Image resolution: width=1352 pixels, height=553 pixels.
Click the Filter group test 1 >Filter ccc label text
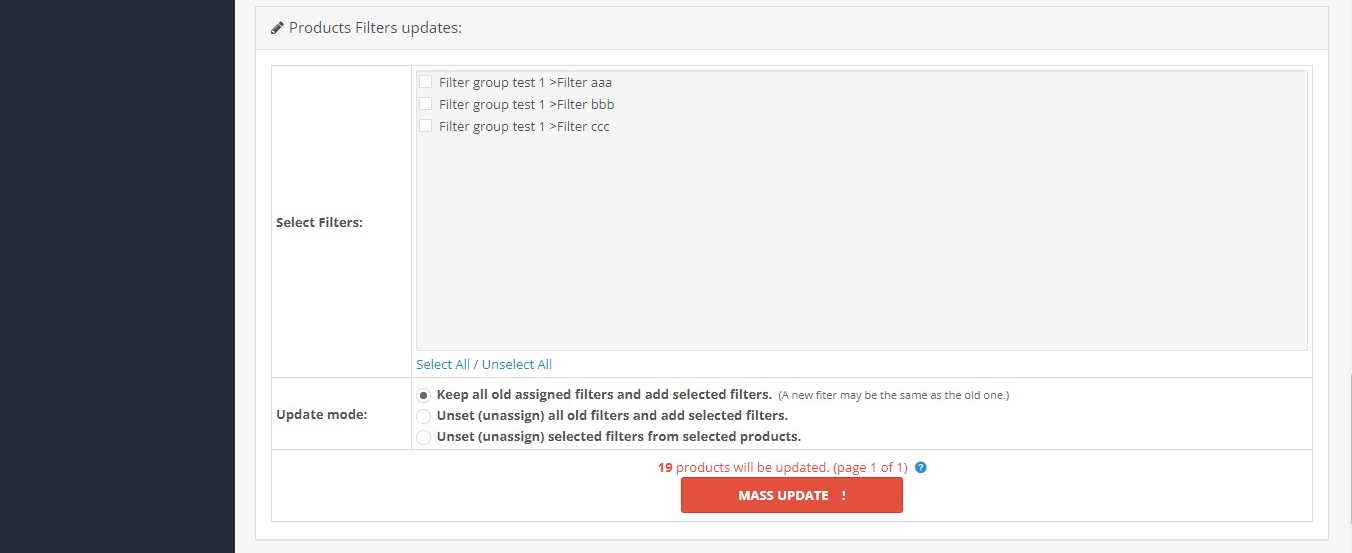[x=524, y=126]
